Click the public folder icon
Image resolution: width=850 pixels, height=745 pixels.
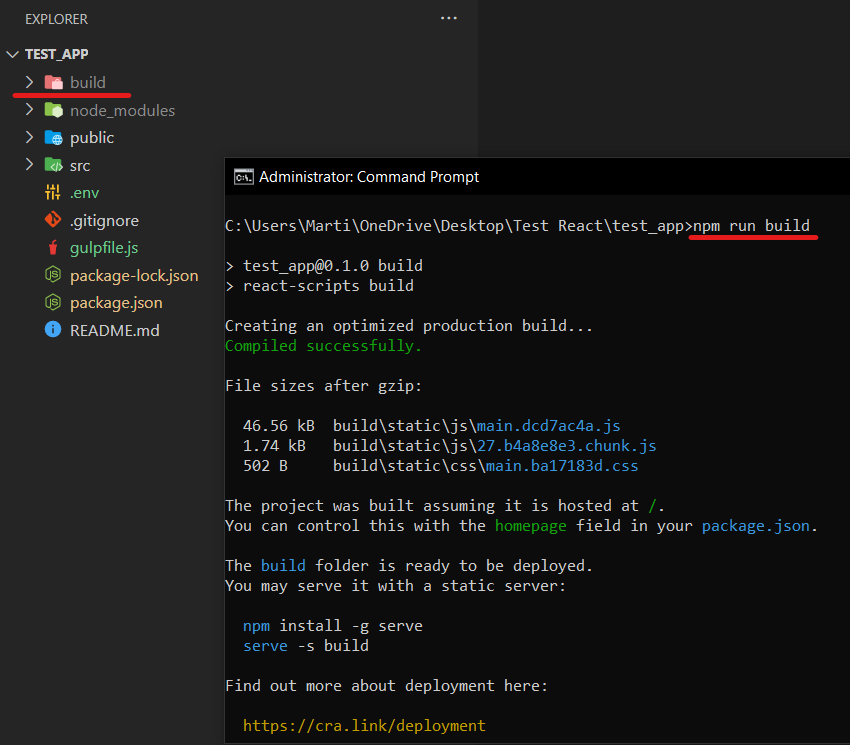coord(53,137)
